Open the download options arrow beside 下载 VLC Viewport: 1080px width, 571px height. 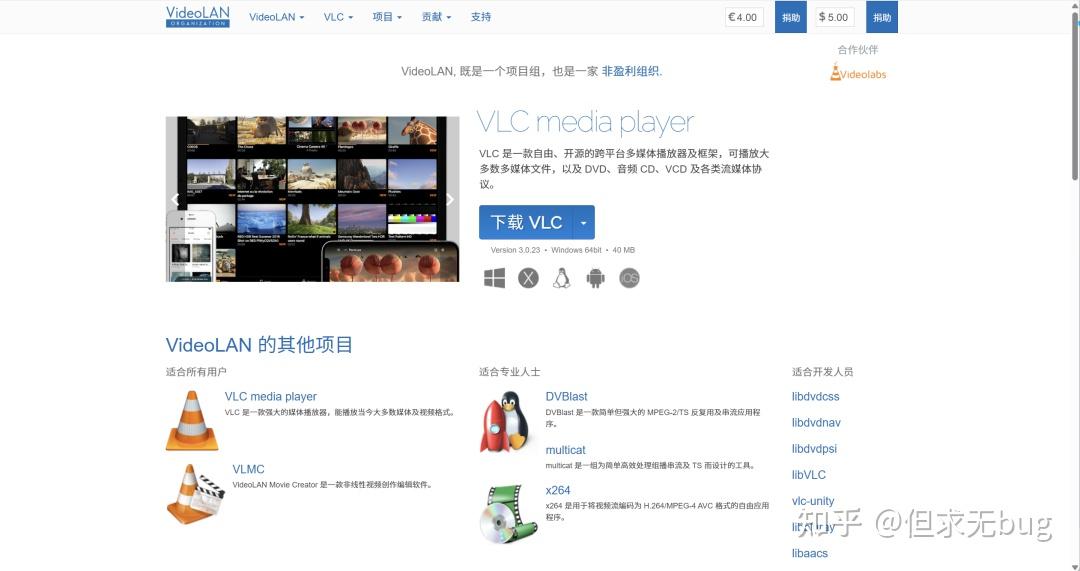583,222
